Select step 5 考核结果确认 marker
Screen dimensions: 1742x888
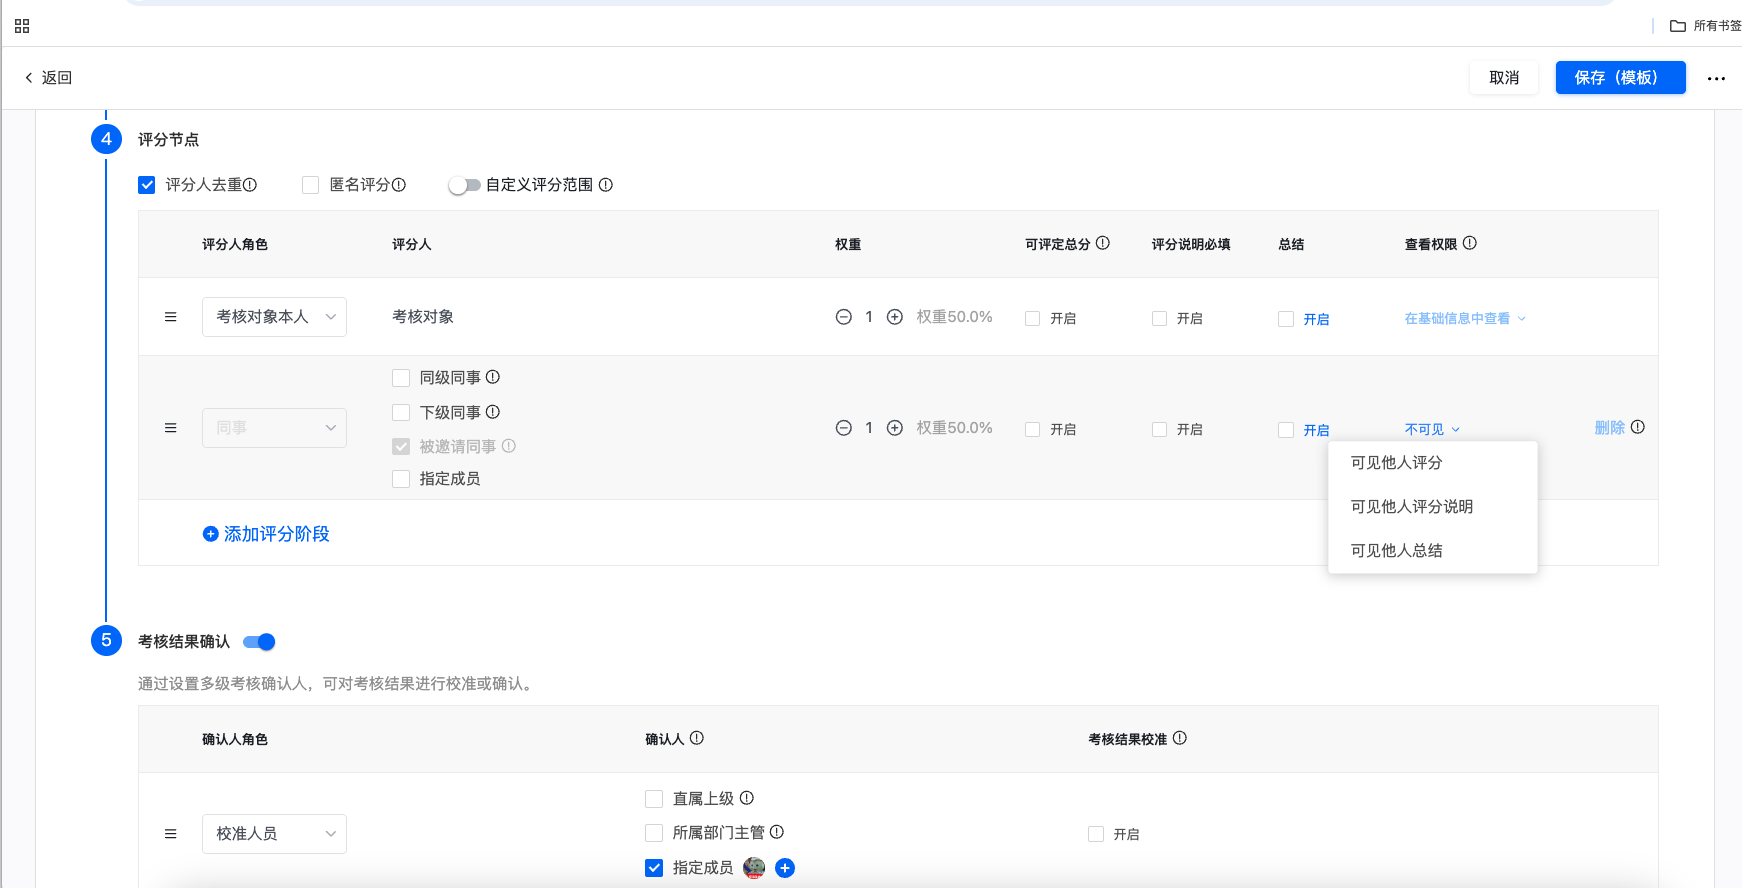coord(106,641)
